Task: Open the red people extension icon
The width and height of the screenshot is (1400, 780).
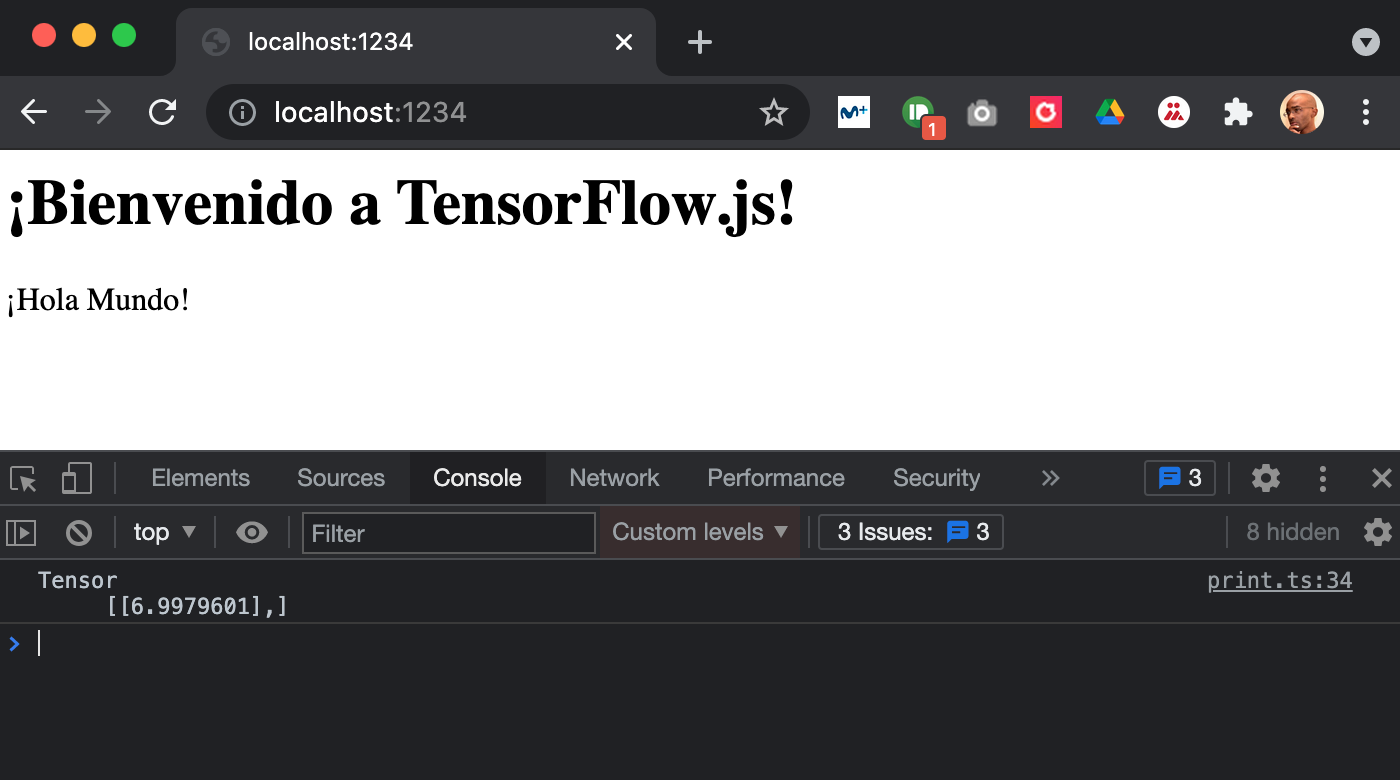Action: pyautogui.click(x=1174, y=112)
